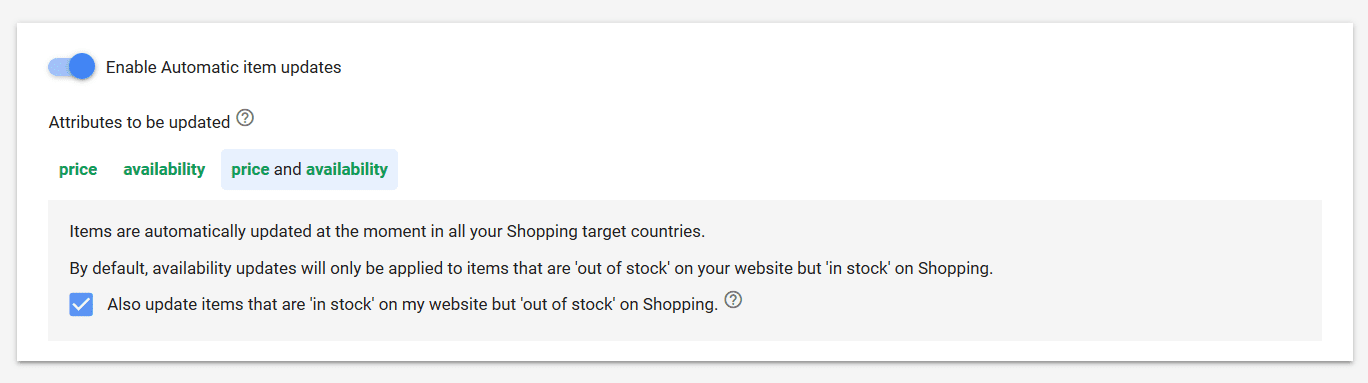Click 'availability' inside the highlighted combined option
Screen dimensions: 1368x383
tap(347, 169)
